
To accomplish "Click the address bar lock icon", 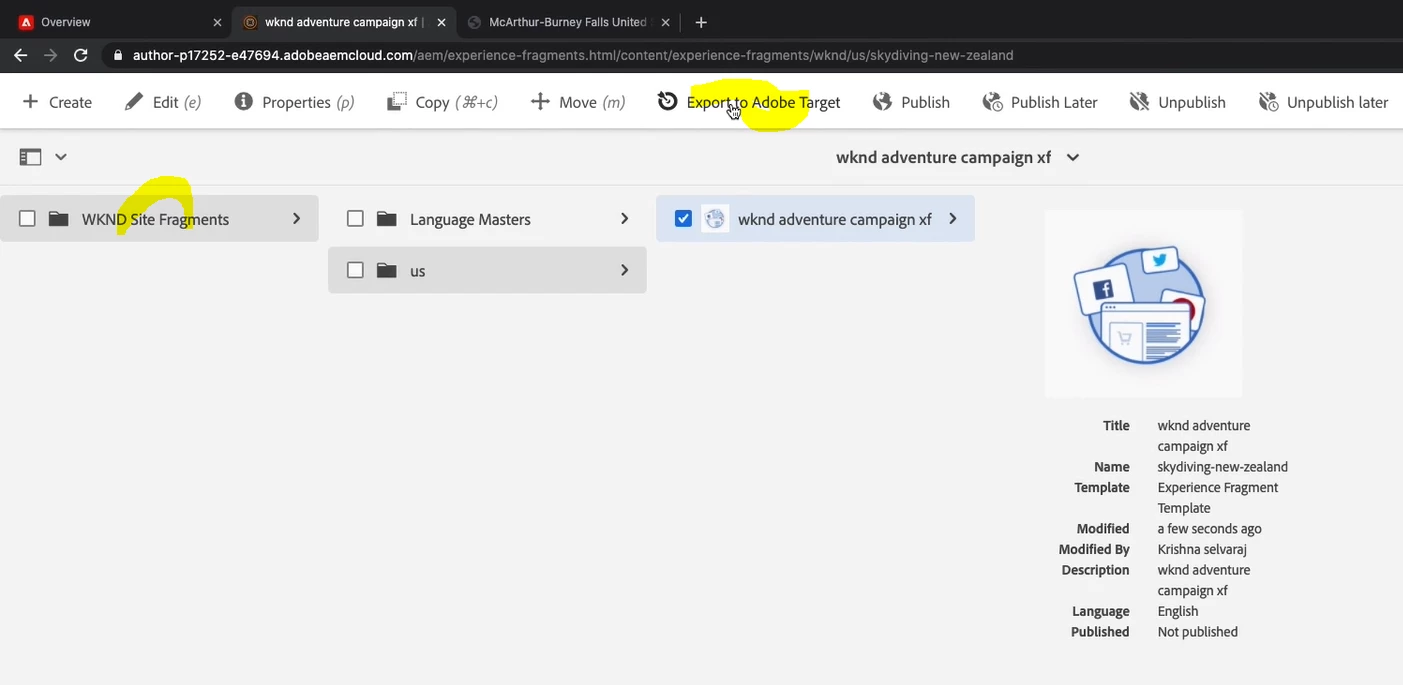I will 119,56.
